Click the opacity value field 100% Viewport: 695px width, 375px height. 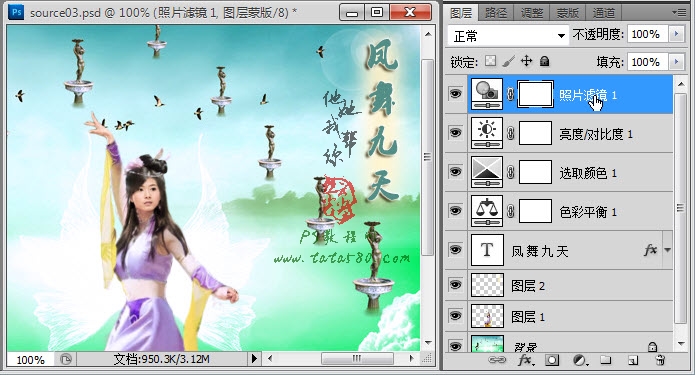647,34
